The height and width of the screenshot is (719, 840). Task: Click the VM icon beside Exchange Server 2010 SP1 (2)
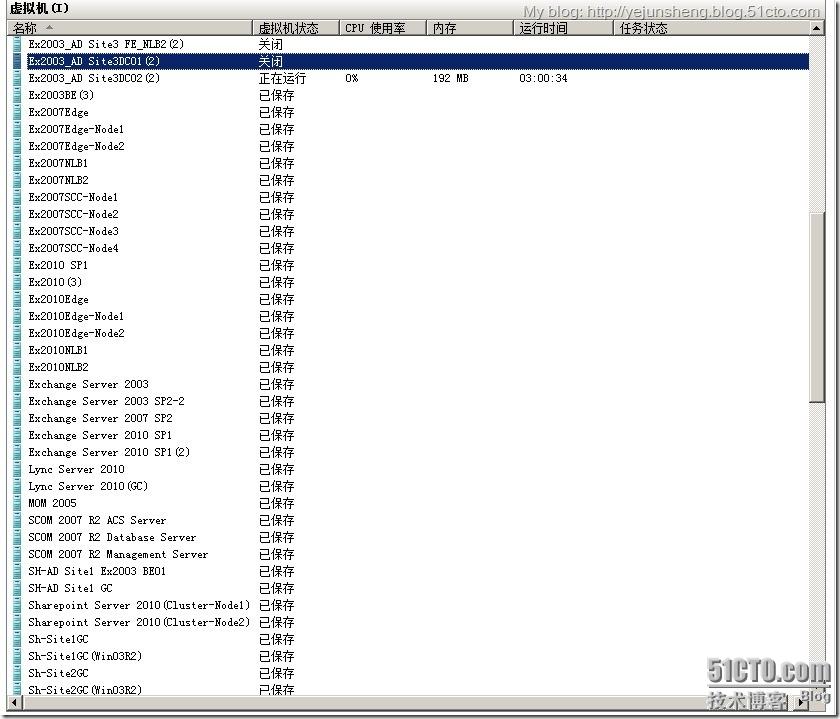[x=17, y=453]
